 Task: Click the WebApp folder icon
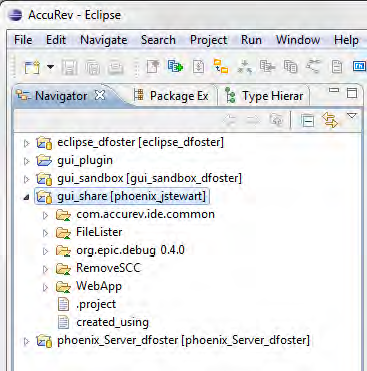coord(63,287)
